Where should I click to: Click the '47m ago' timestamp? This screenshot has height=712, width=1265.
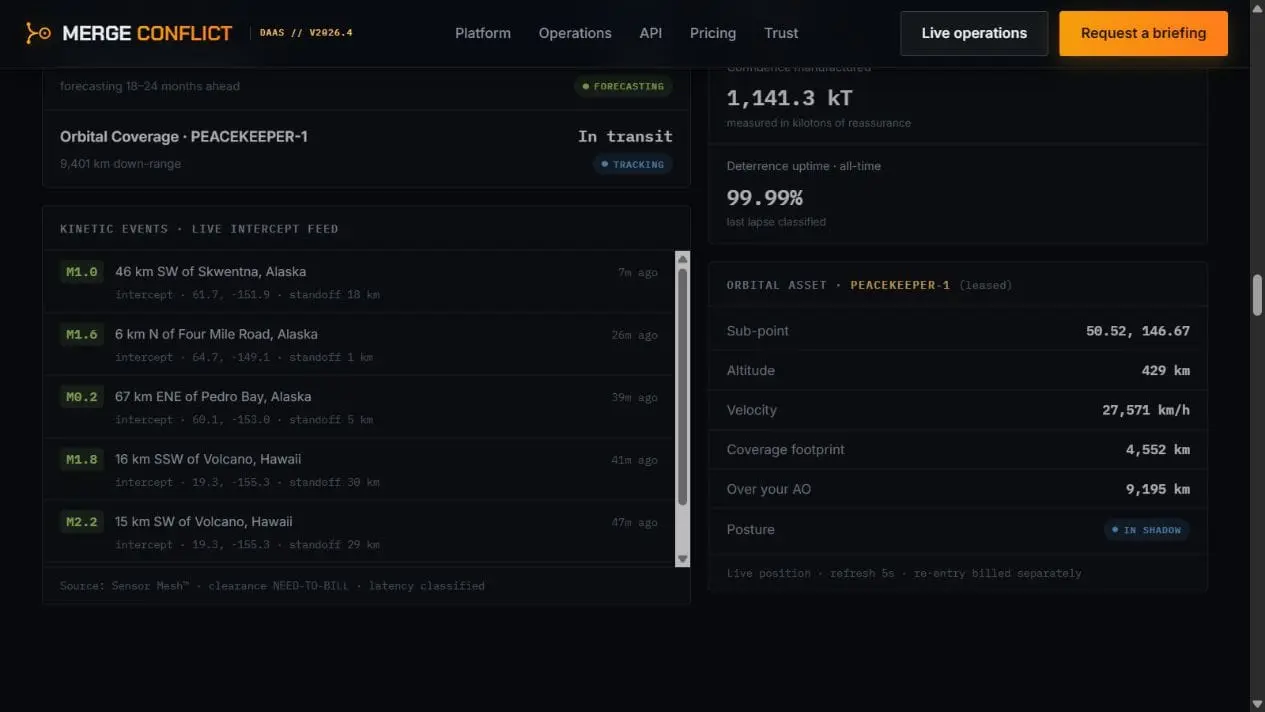(x=635, y=522)
